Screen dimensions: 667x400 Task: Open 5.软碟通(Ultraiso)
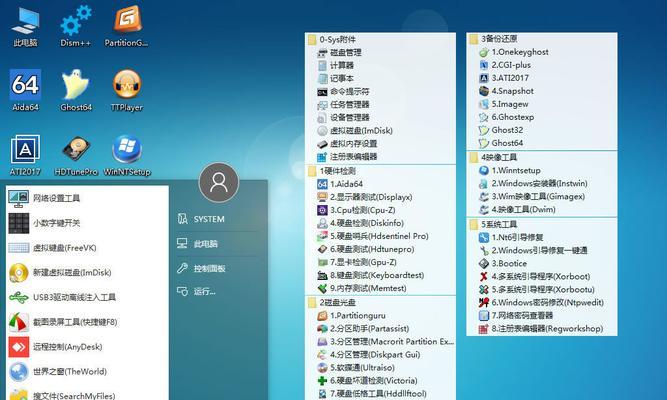point(380,368)
